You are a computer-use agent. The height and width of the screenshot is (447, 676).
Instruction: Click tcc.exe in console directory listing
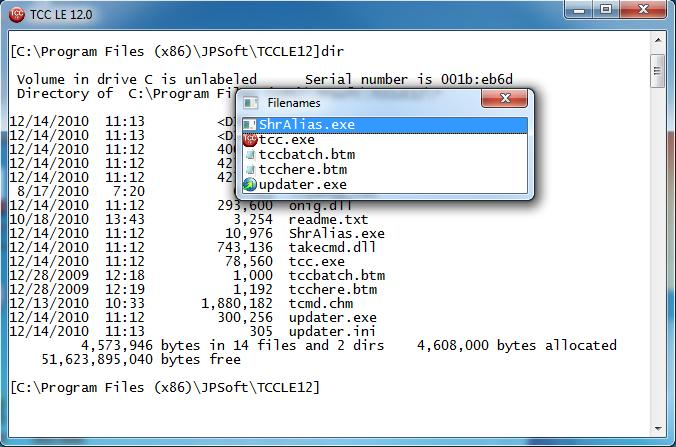coord(316,261)
